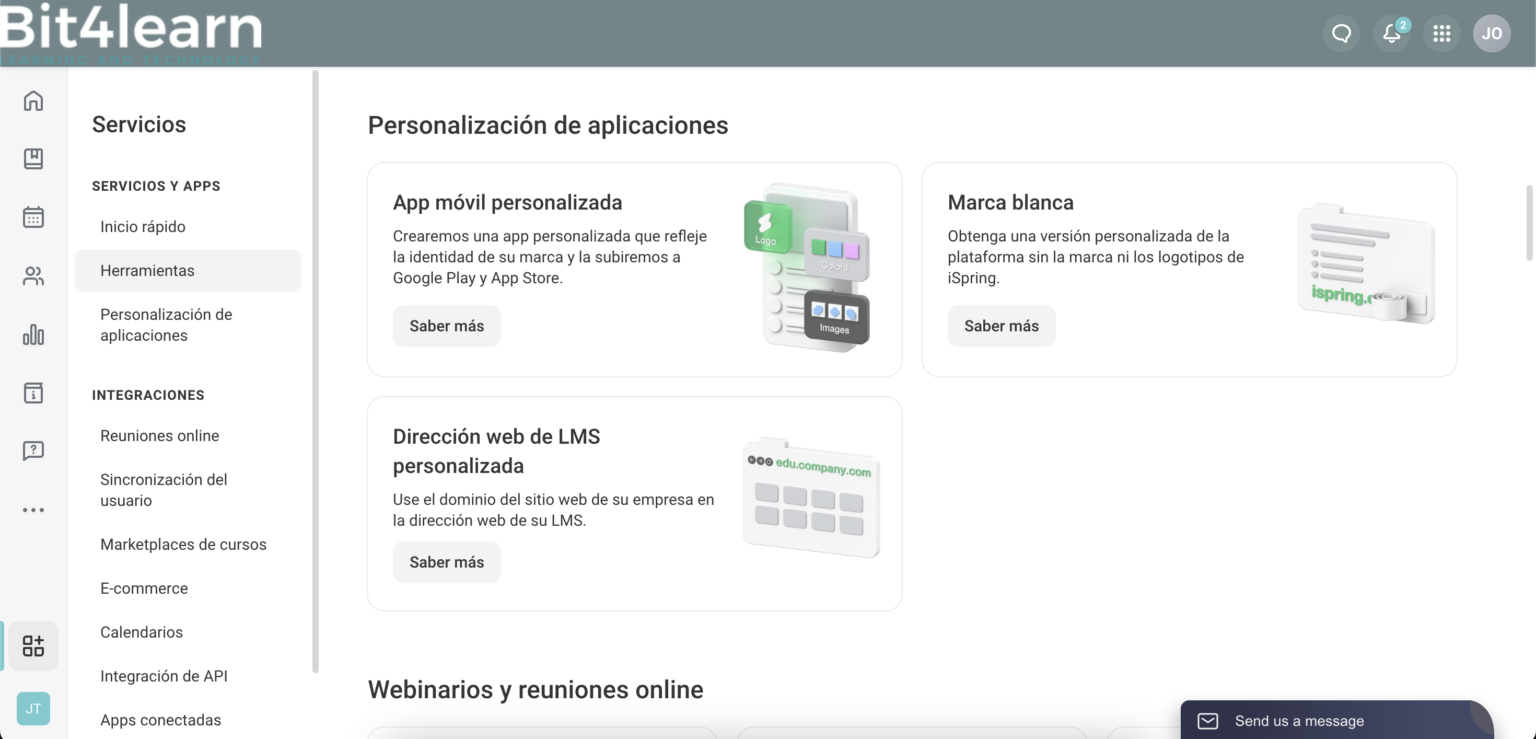Viewport: 1536px width, 739px height.
Task: Click the Webinarios y reuniones online heading
Action: click(536, 690)
